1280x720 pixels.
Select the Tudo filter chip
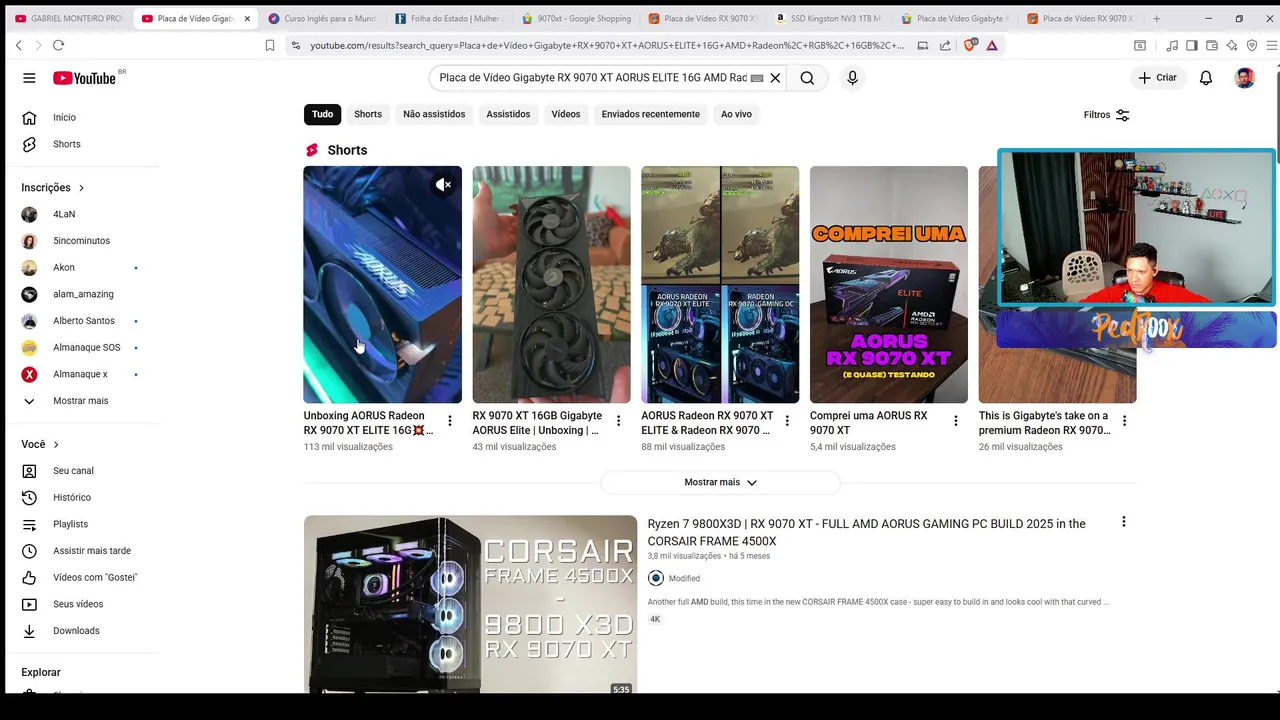[x=322, y=114]
